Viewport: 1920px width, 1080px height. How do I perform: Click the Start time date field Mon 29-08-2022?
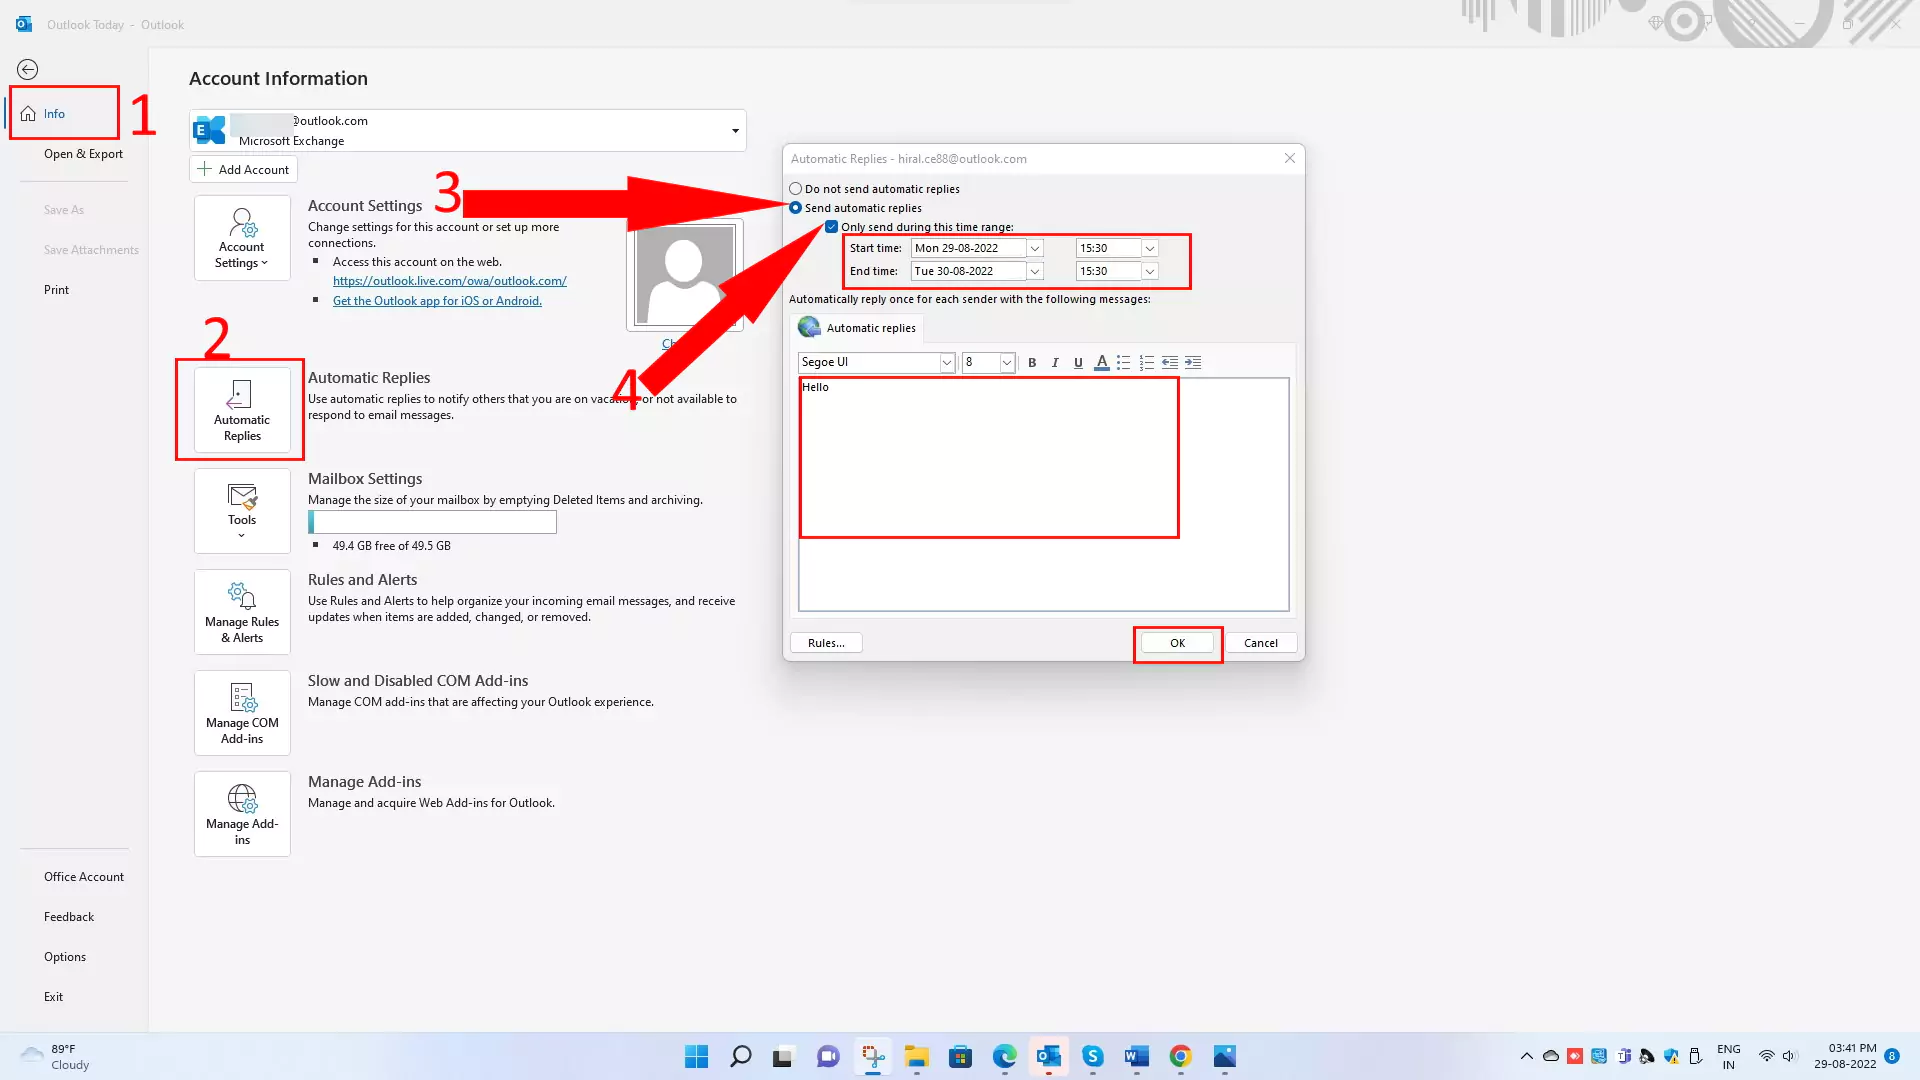[x=969, y=248]
